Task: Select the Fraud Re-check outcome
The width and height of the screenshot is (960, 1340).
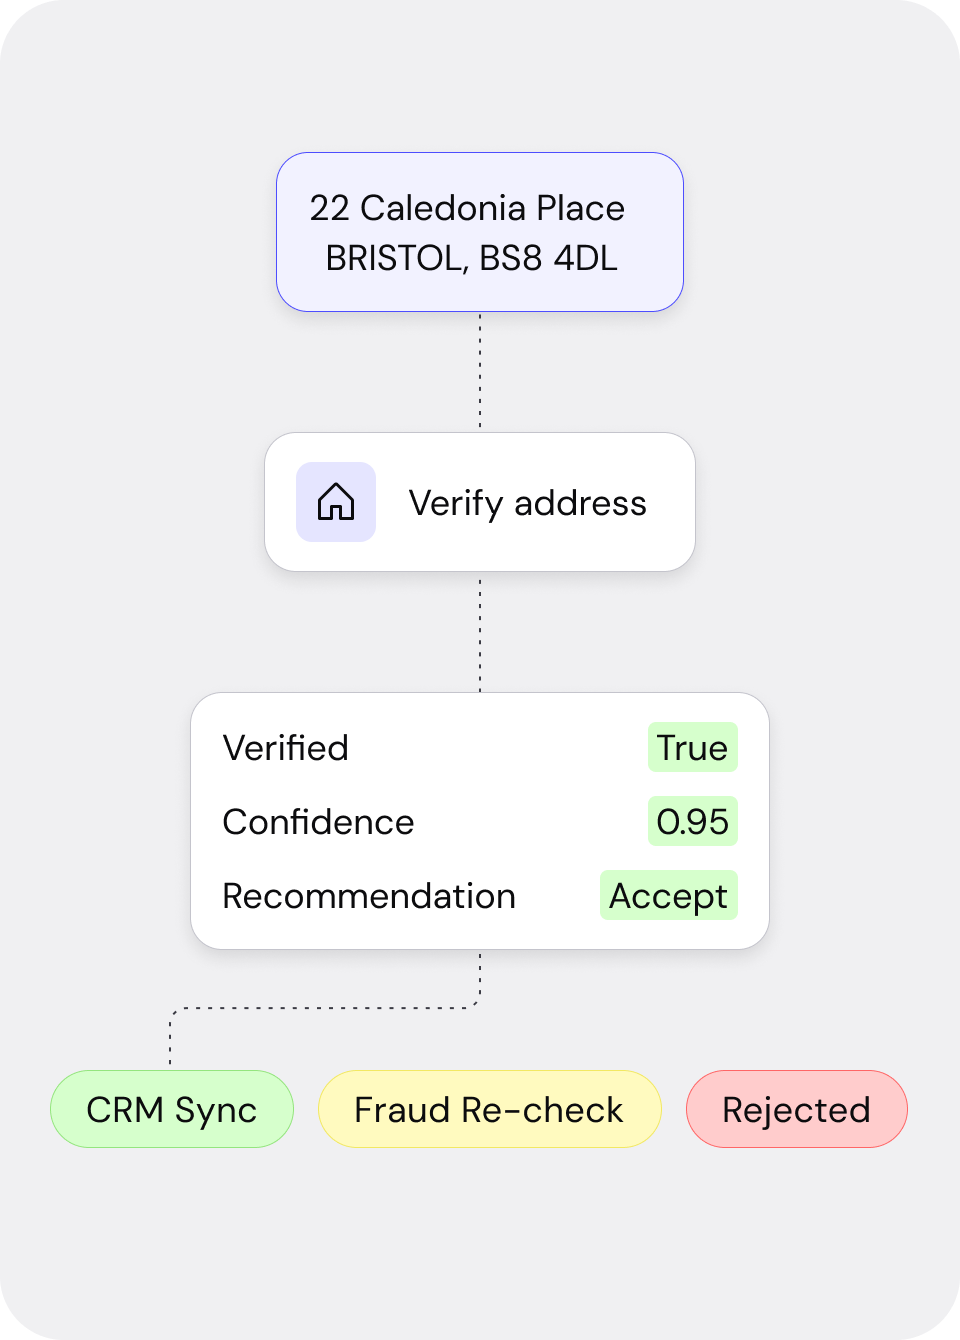Action: pos(490,1109)
